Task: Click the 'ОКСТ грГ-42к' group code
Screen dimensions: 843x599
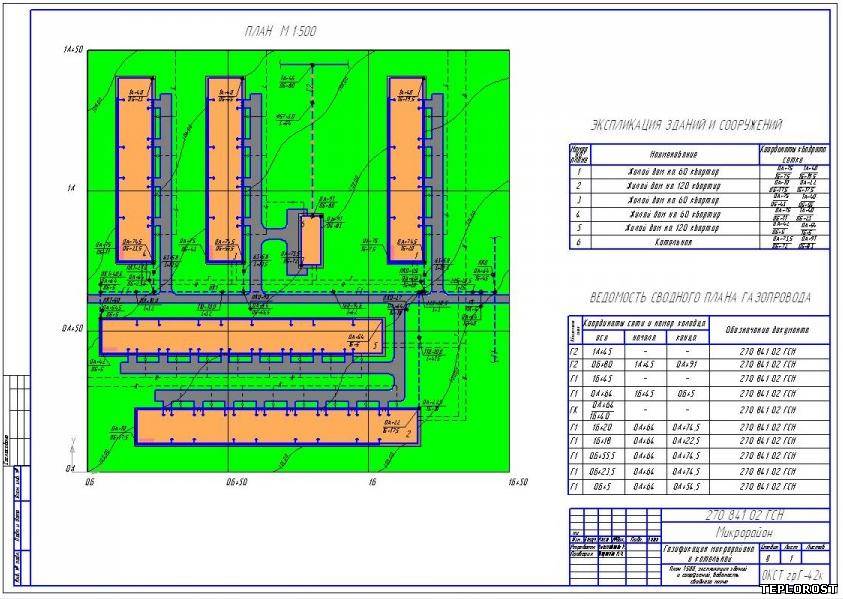Action: click(x=792, y=575)
